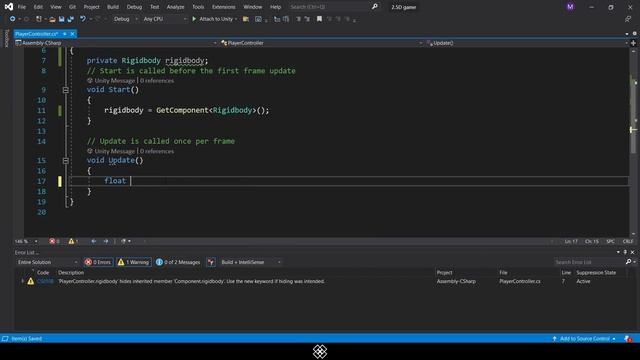Viewport: 640px width, 360px height.
Task: Toggle the 0 of 2 Messages filter
Action: (178, 262)
